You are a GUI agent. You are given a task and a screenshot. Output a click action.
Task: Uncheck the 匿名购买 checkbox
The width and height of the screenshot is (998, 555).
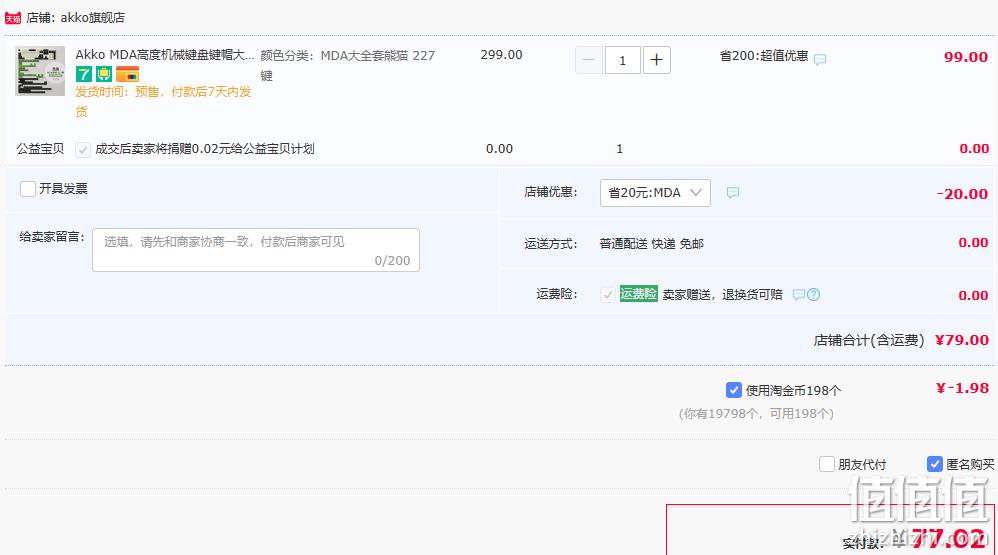[x=934, y=464]
